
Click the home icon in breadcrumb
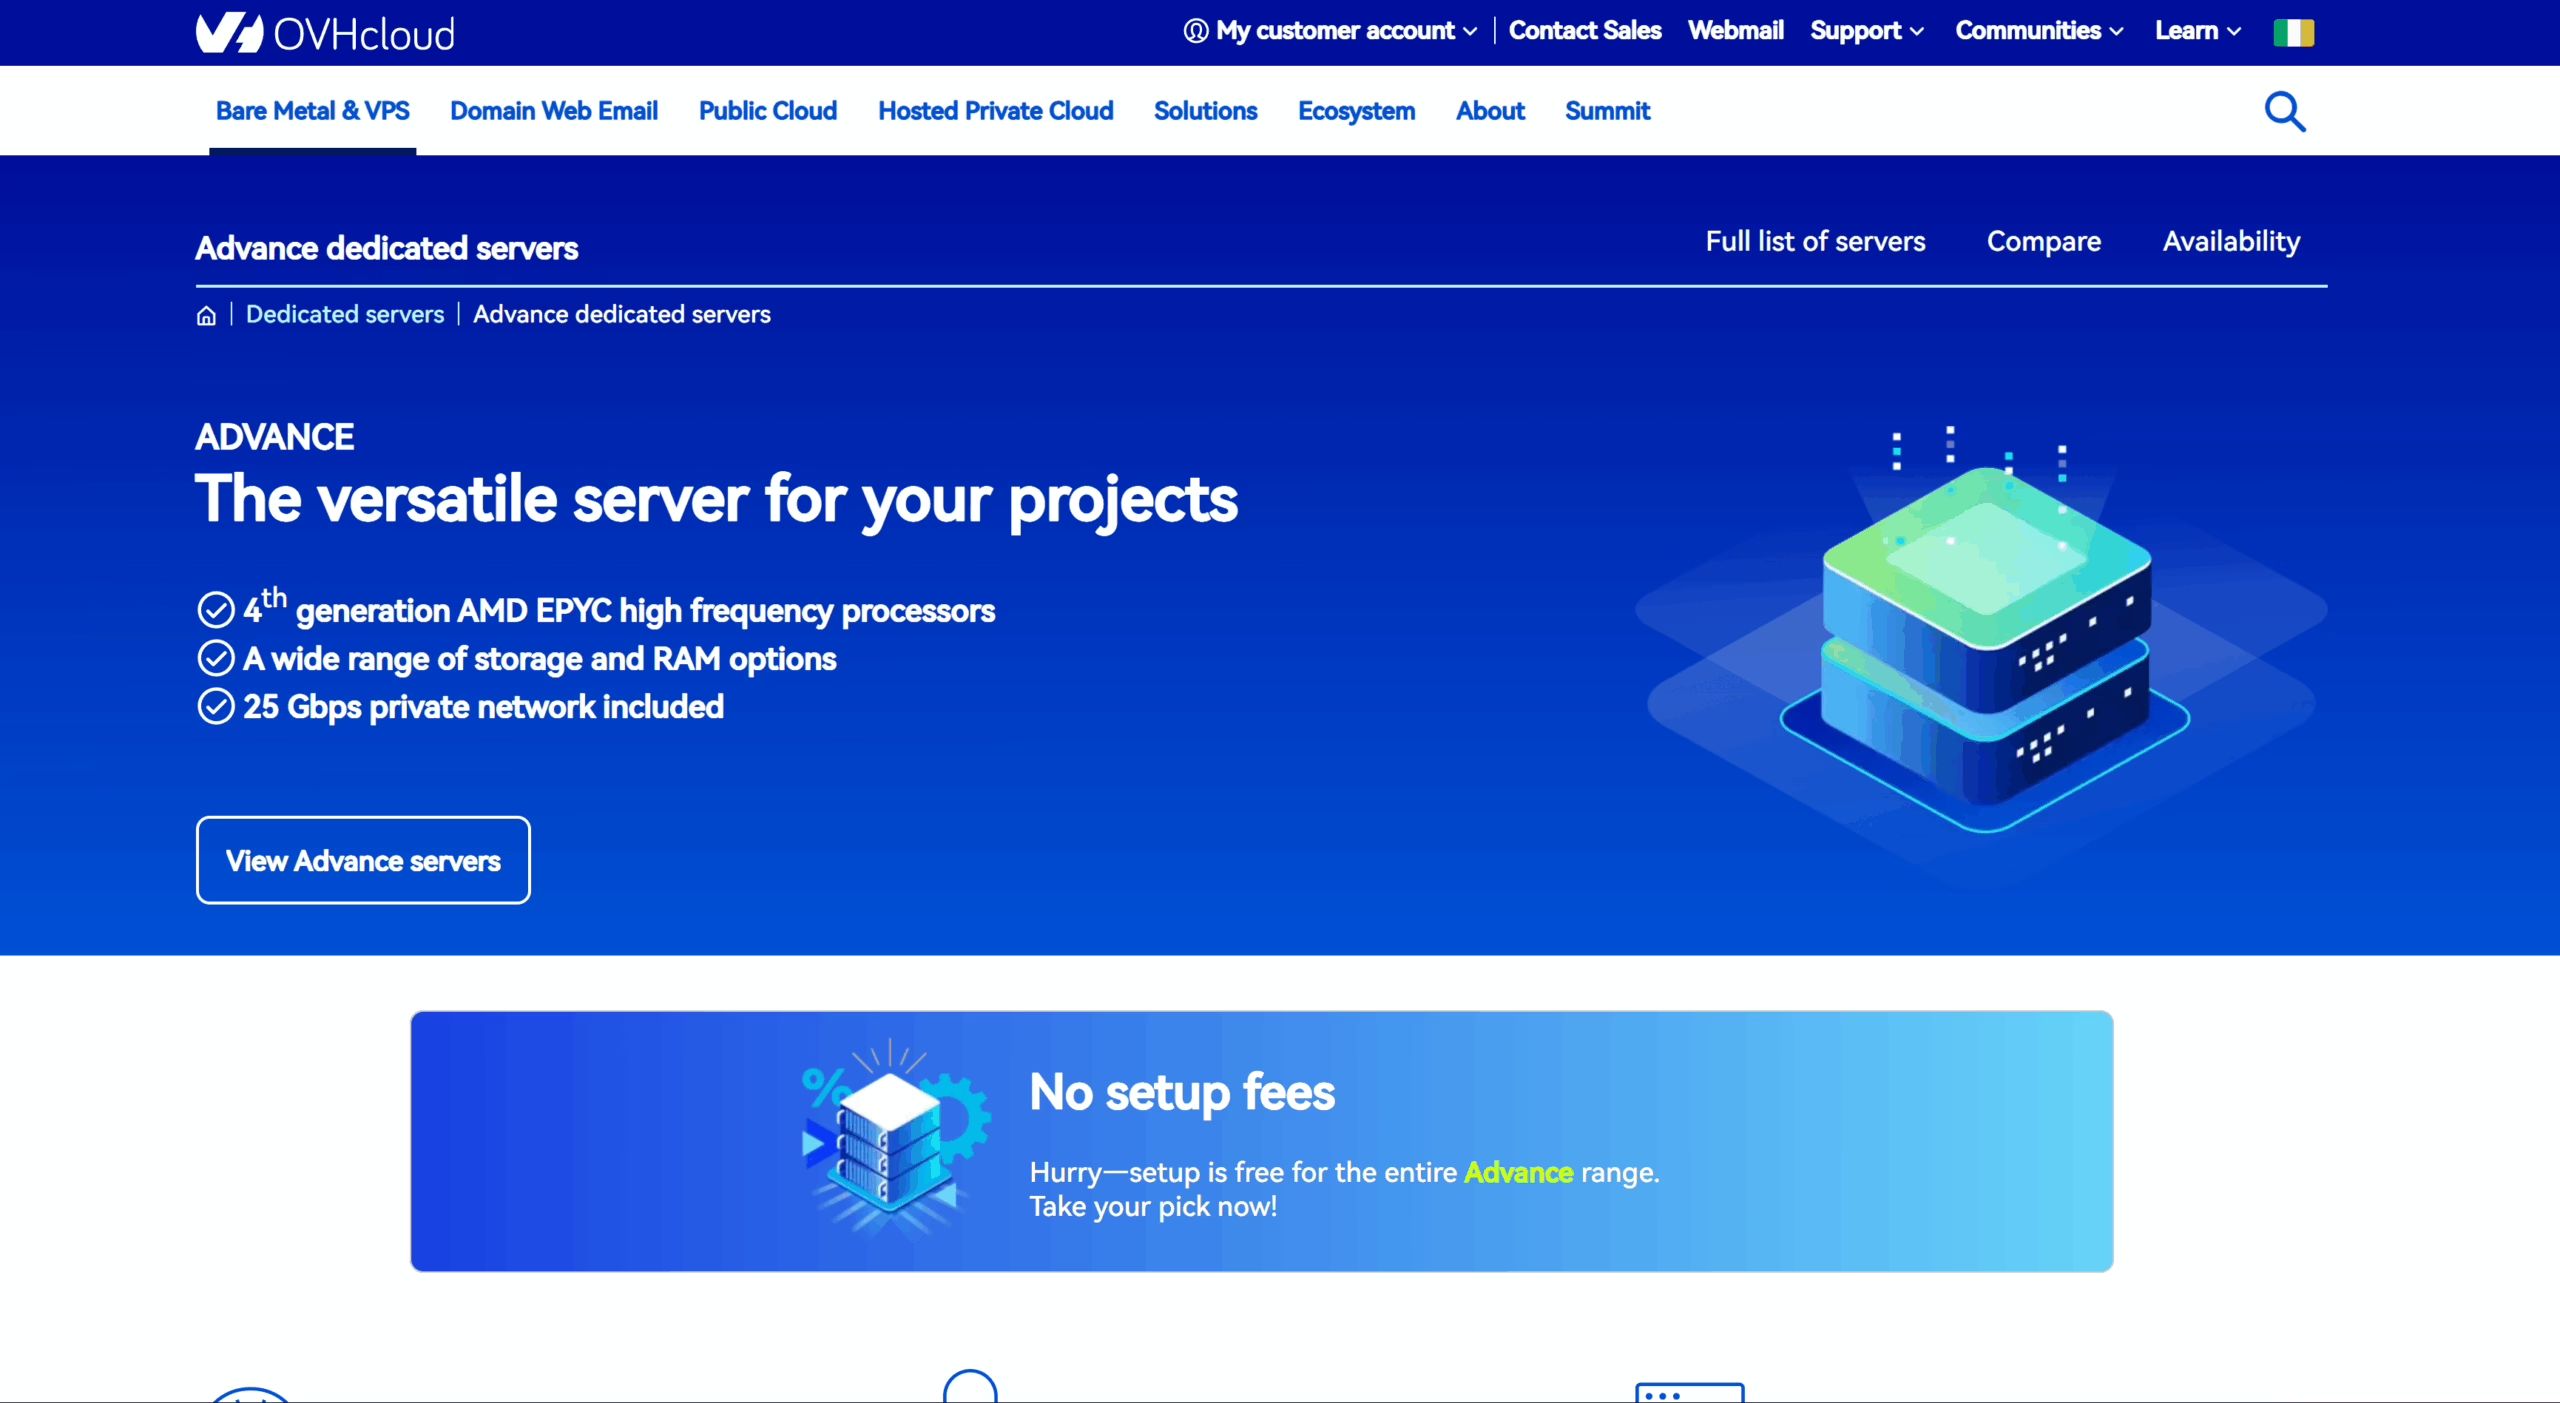click(206, 315)
